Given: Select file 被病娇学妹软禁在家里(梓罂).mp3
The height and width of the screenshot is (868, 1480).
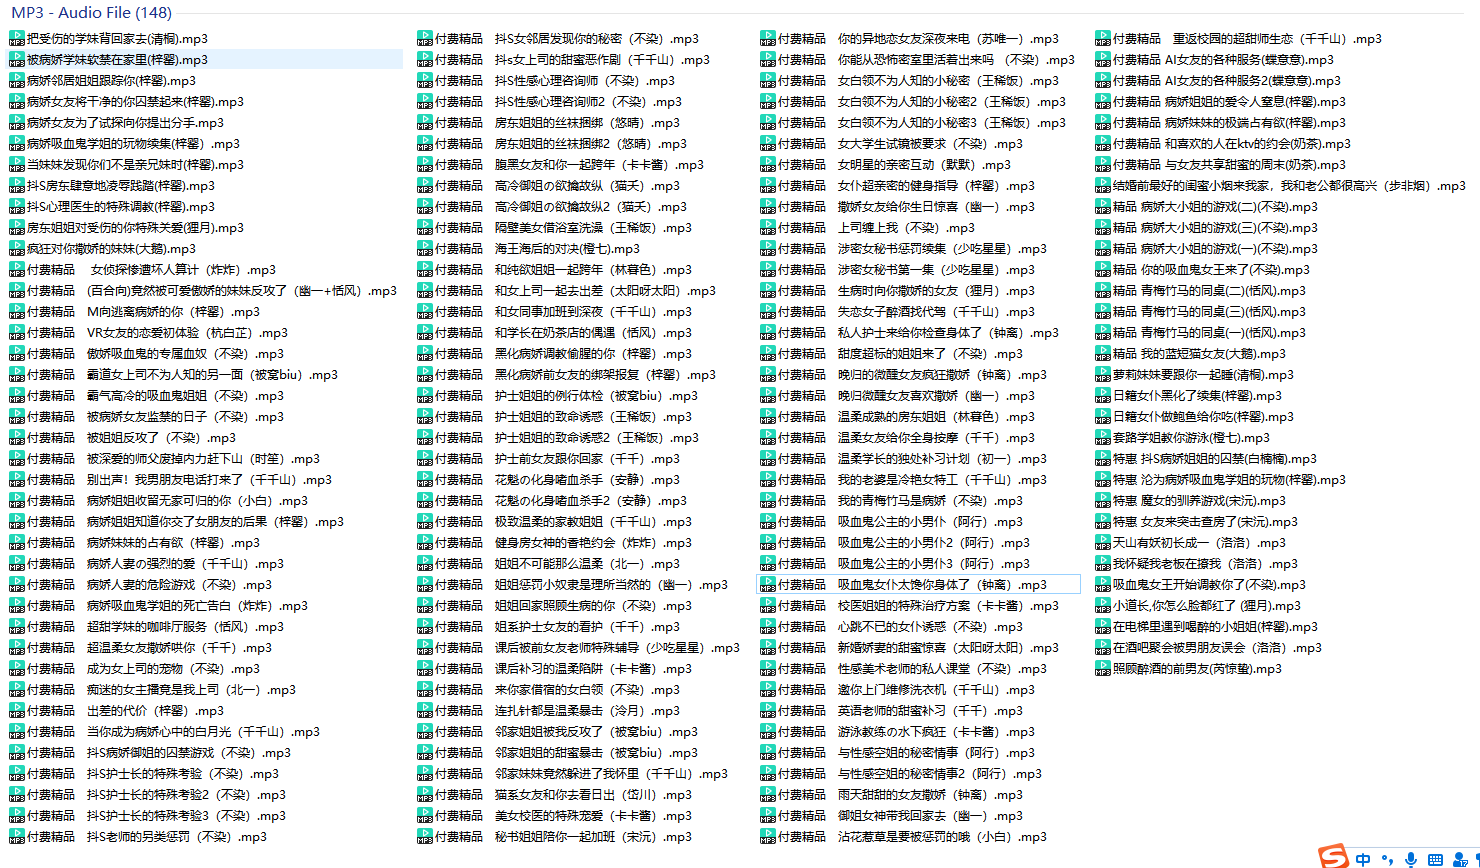Looking at the screenshot, I should tap(117, 60).
